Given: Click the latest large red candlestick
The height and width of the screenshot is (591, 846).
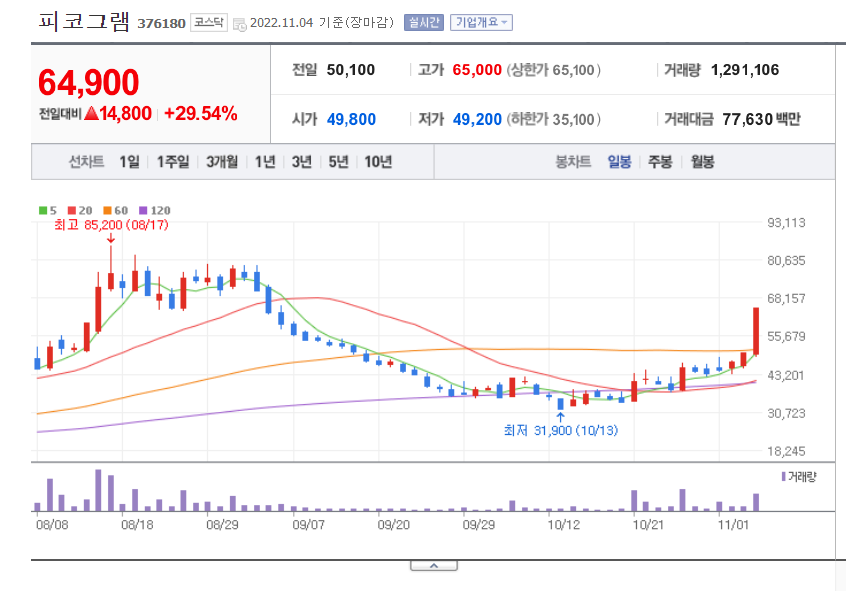Looking at the screenshot, I should click(x=756, y=331).
